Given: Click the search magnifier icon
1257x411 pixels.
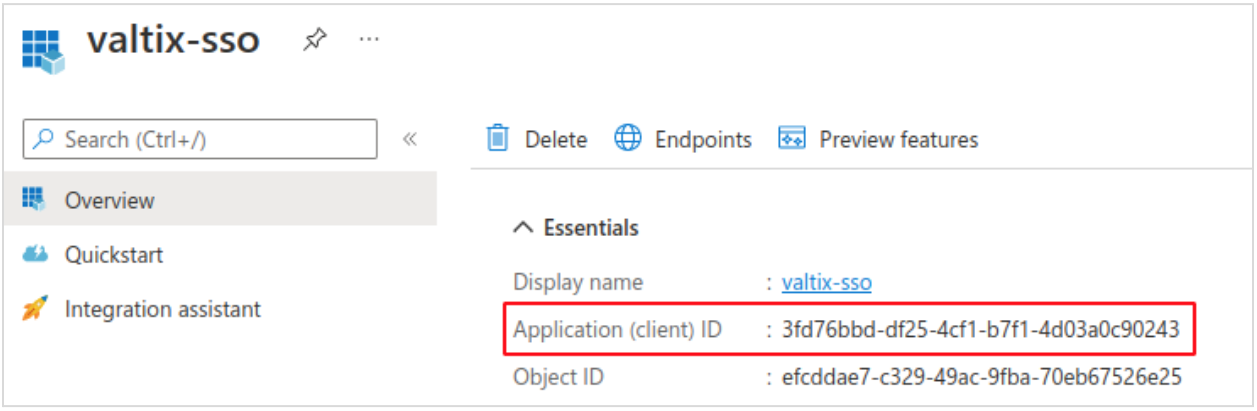Looking at the screenshot, I should coord(44,139).
